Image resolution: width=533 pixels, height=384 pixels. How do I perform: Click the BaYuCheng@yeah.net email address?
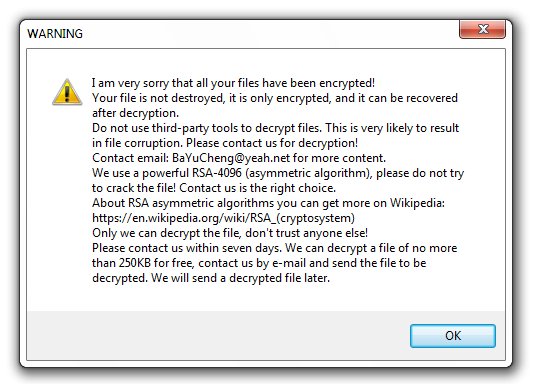pyautogui.click(x=231, y=158)
